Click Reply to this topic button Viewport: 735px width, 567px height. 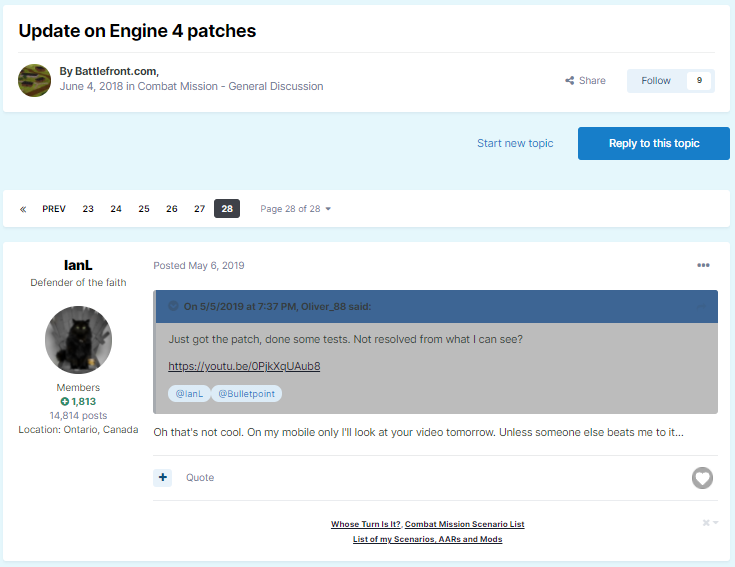[x=654, y=143]
